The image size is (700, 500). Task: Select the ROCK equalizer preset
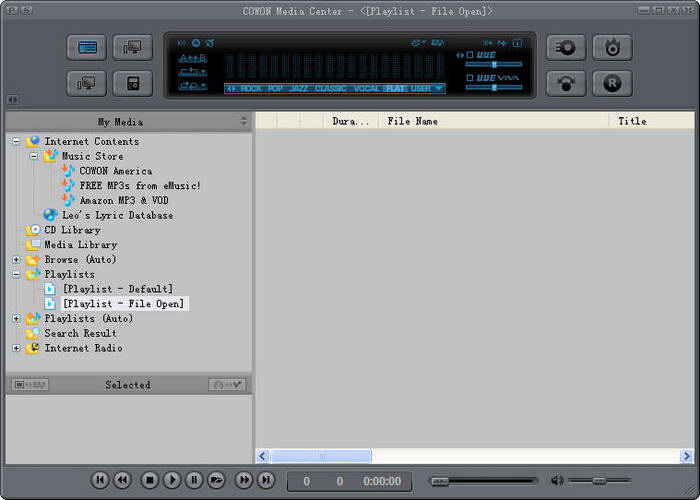pyautogui.click(x=251, y=88)
